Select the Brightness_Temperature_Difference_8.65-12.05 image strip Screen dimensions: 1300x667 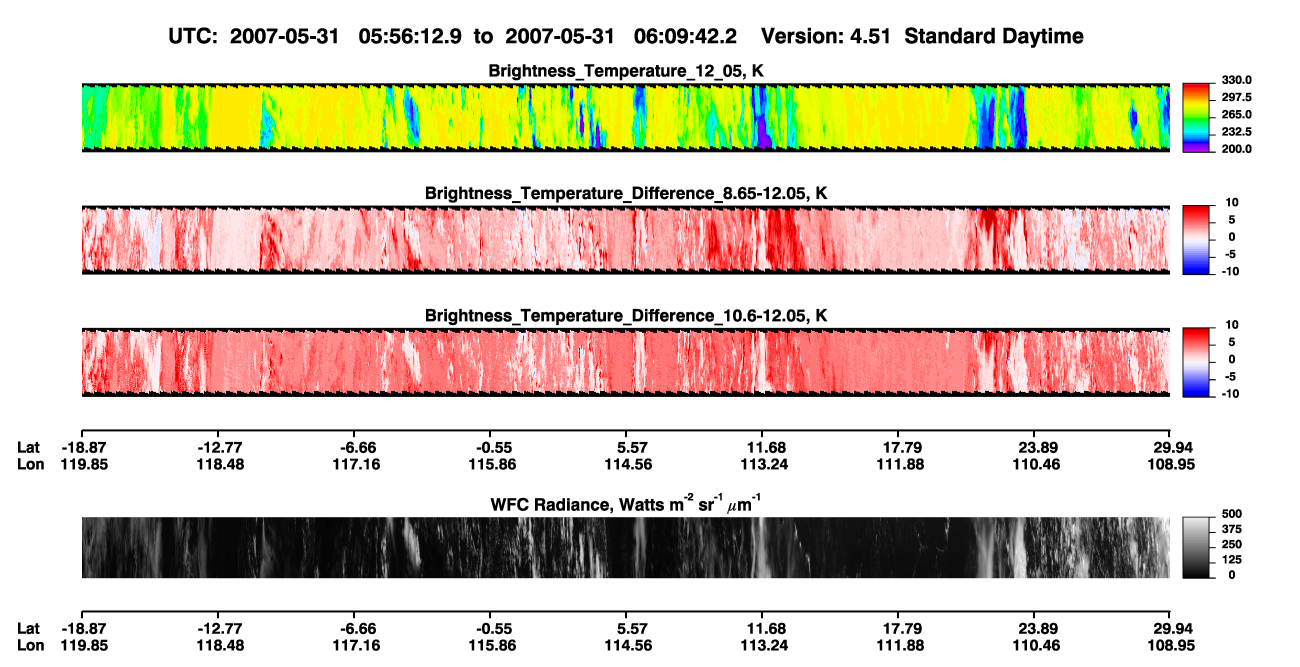pyautogui.click(x=625, y=239)
